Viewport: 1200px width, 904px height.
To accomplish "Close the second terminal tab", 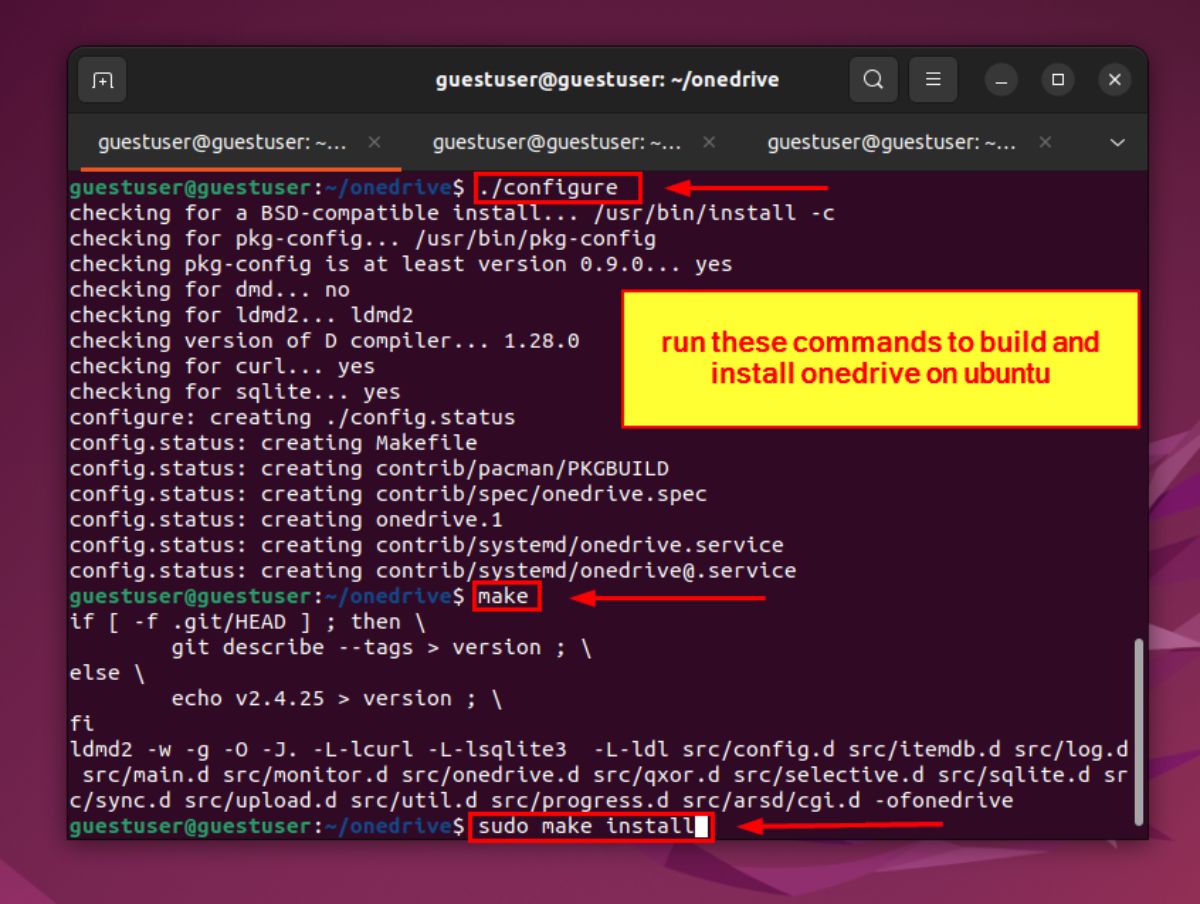I will click(708, 142).
